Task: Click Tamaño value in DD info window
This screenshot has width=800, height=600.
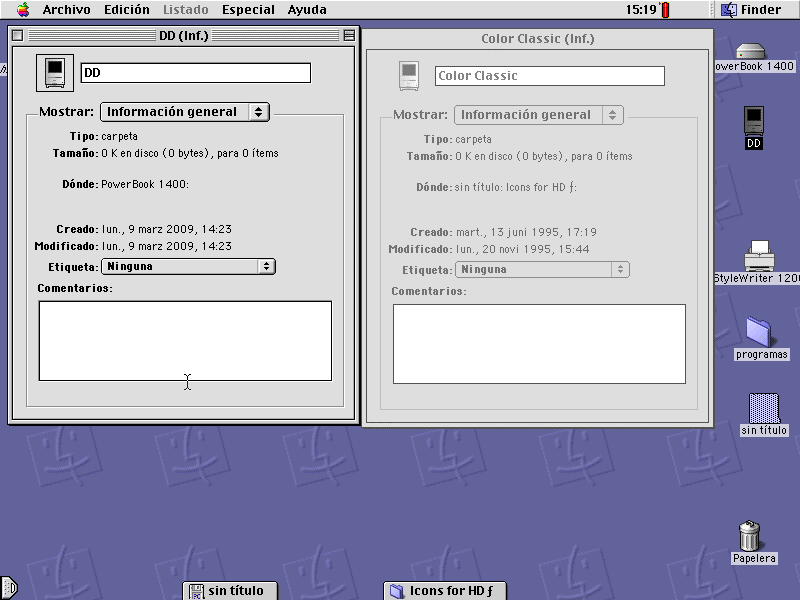Action: 190,153
